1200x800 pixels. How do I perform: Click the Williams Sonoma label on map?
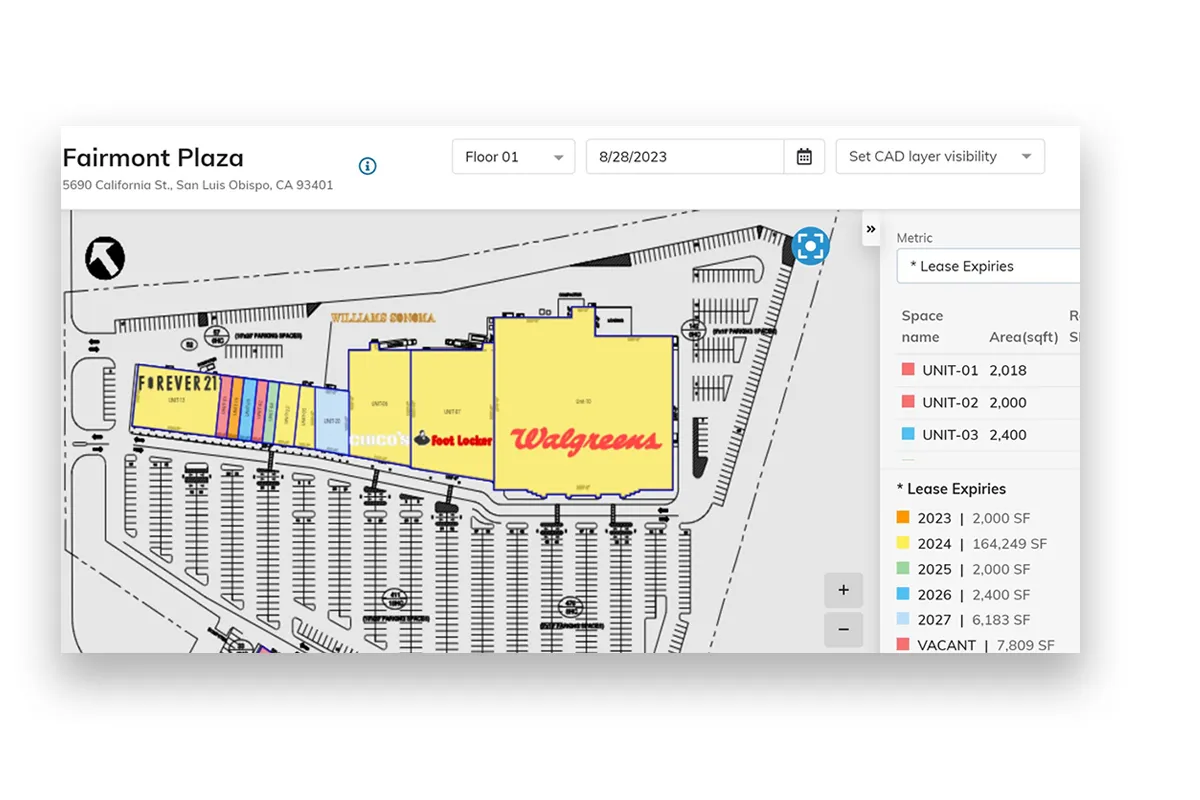(x=383, y=317)
